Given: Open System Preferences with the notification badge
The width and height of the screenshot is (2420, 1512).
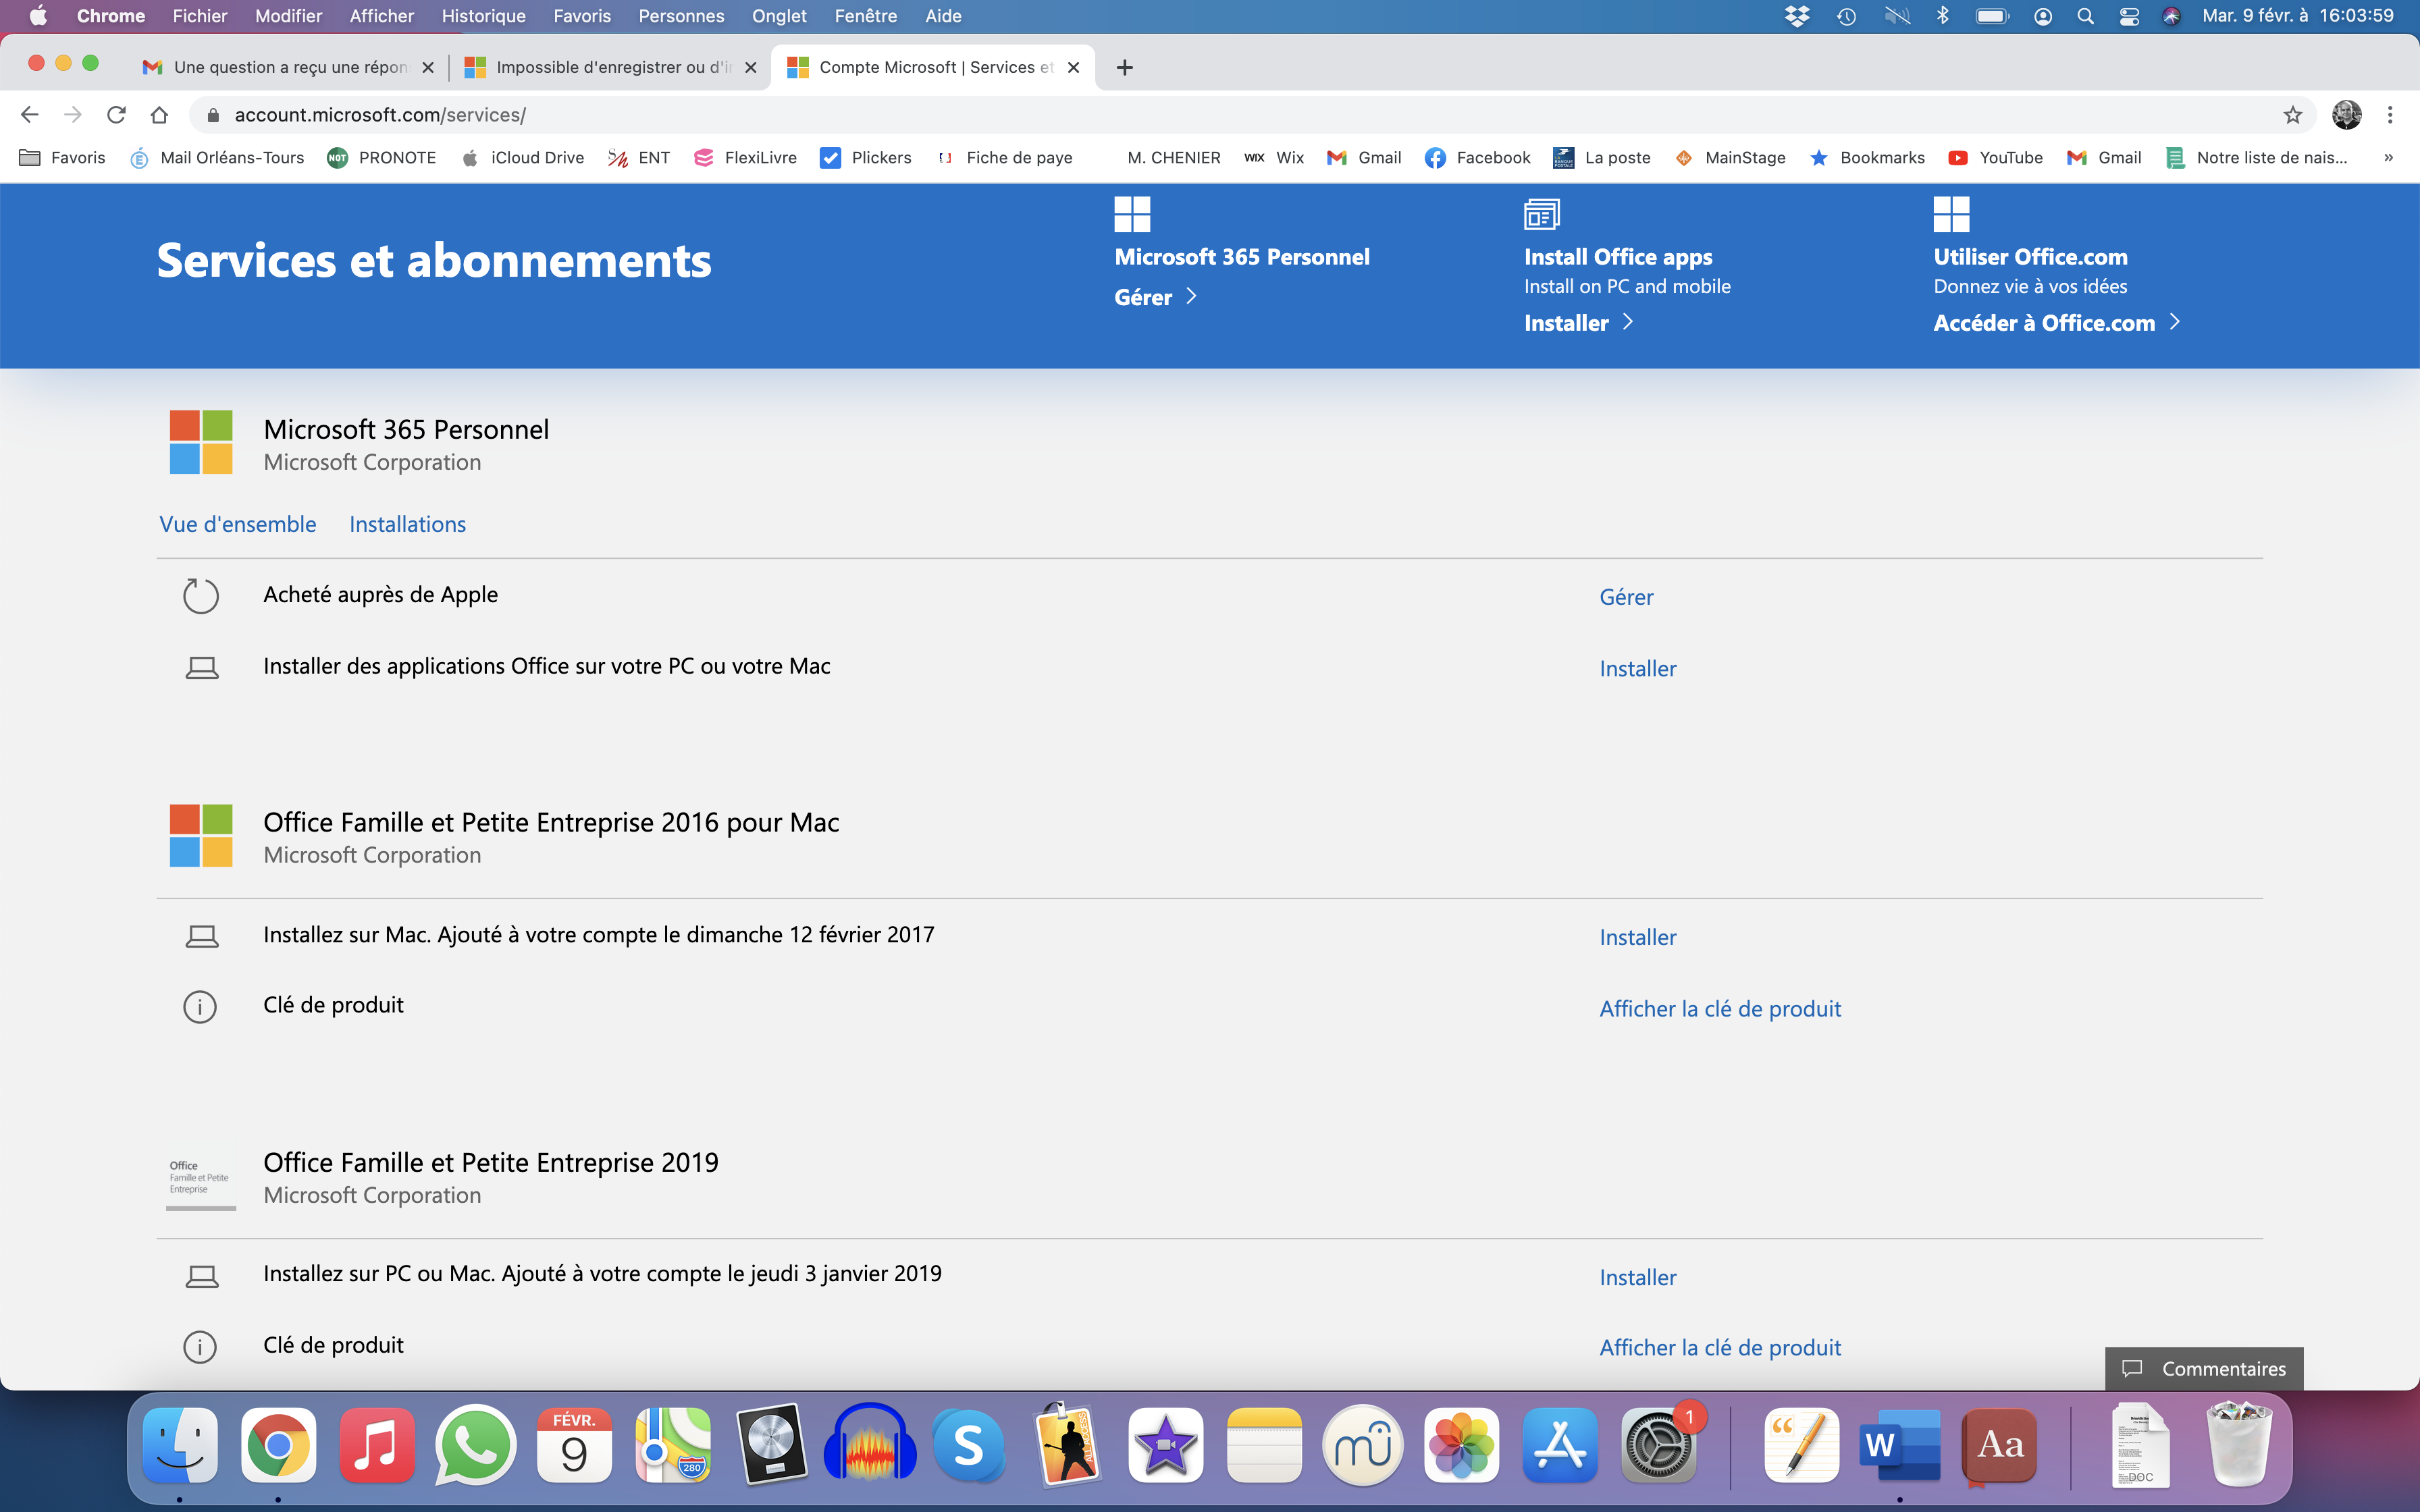Looking at the screenshot, I should coord(1658,1445).
